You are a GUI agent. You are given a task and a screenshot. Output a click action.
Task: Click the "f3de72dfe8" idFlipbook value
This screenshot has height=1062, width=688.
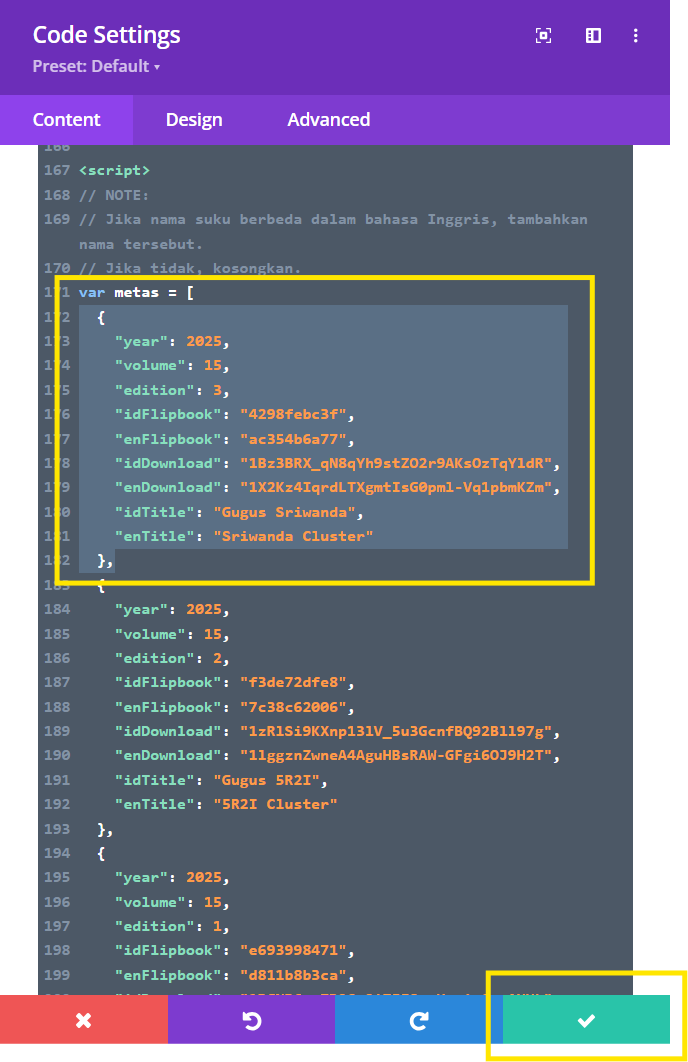(x=294, y=683)
